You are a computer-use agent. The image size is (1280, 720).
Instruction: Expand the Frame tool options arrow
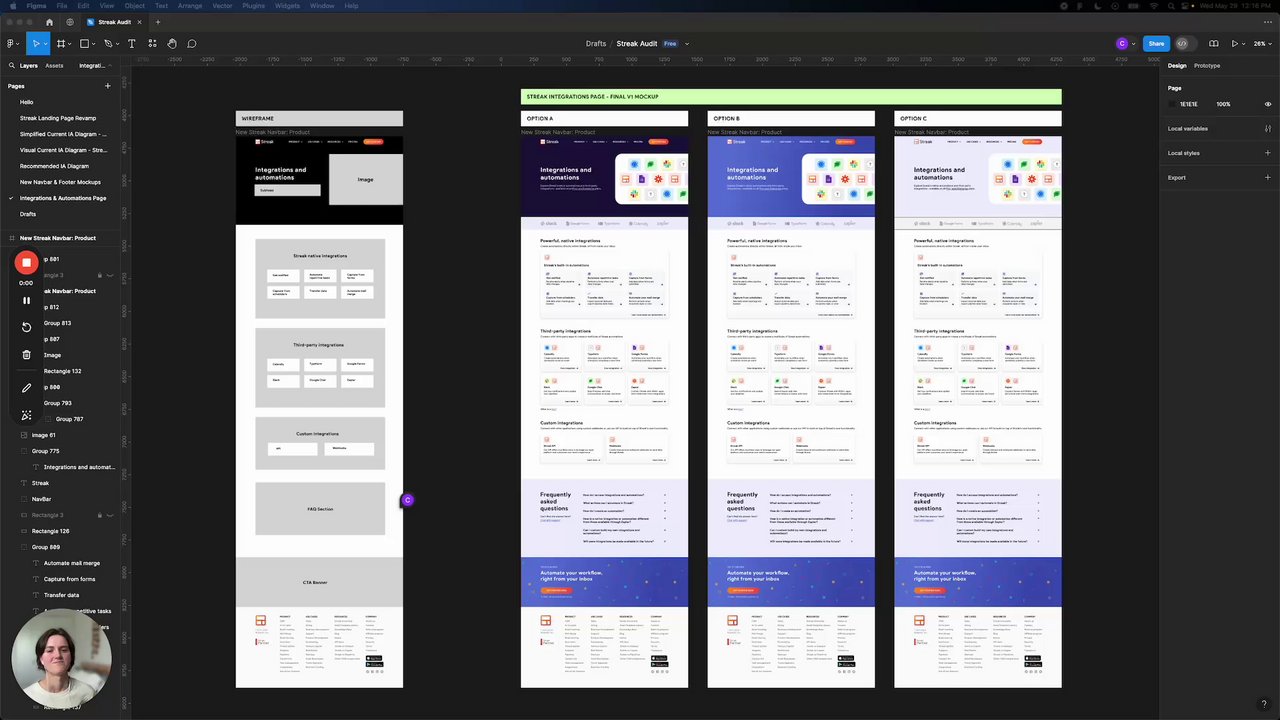click(x=71, y=44)
